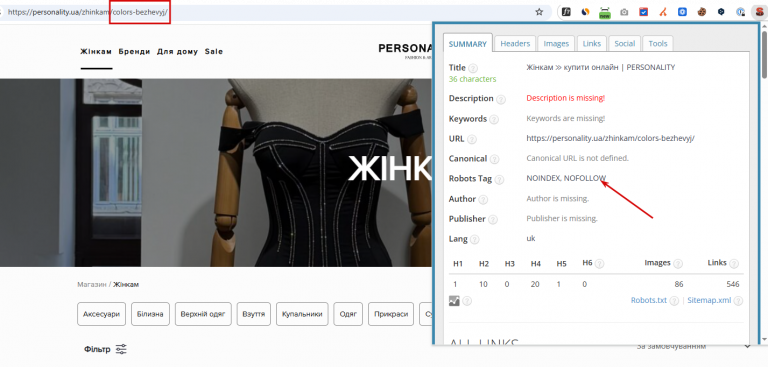
Task: Click the cookie extension icon
Action: [702, 12]
